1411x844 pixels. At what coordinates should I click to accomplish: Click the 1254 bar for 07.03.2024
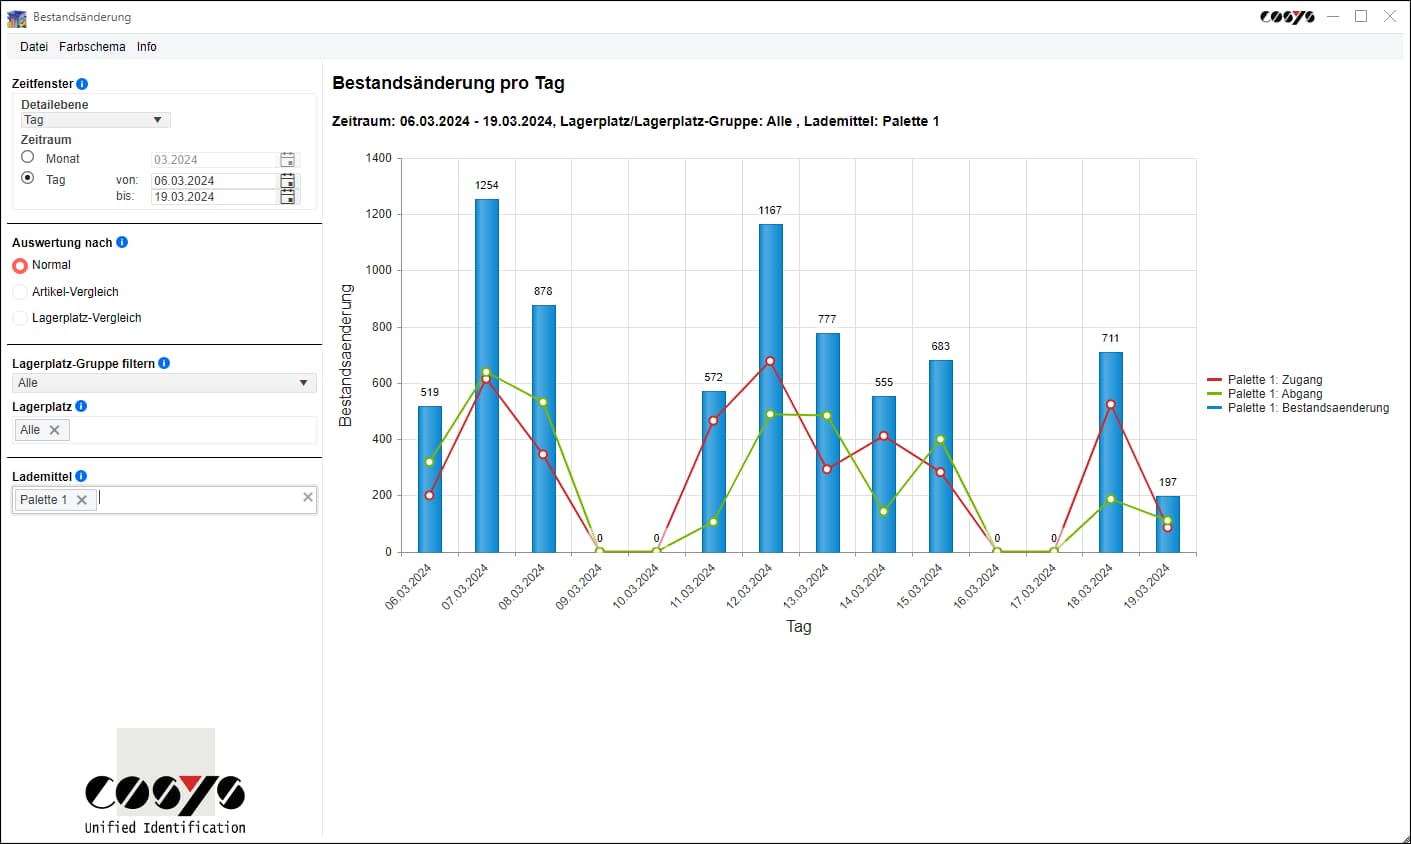click(x=487, y=376)
